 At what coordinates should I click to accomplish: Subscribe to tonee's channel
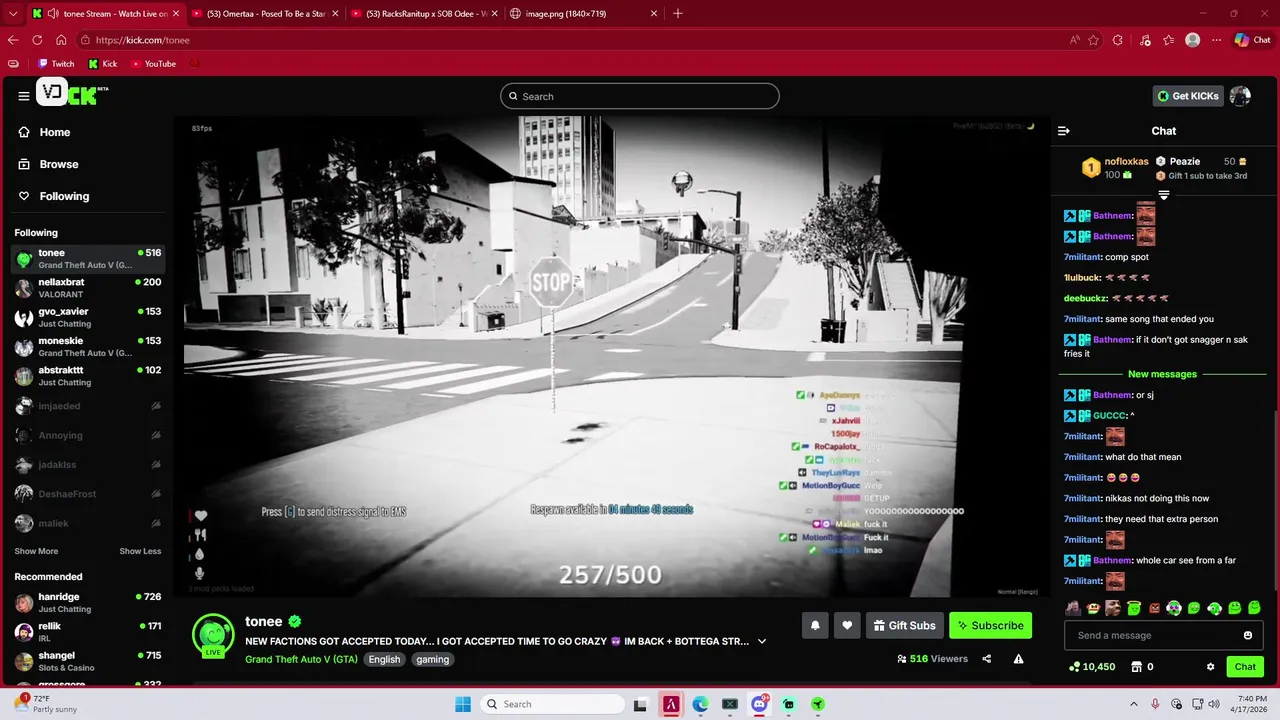[x=990, y=625]
